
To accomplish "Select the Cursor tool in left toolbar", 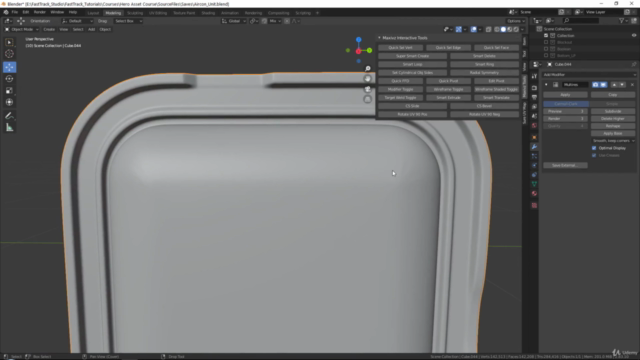I will pyautogui.click(x=9, y=54).
